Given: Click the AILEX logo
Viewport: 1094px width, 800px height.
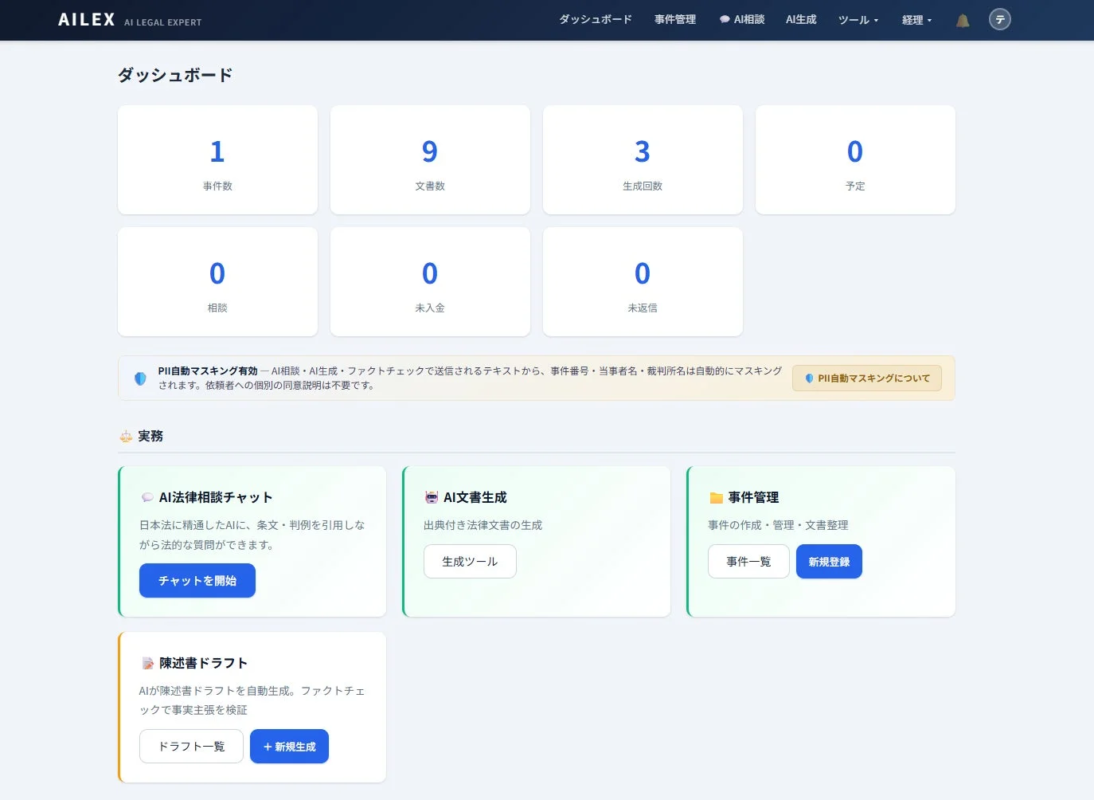Looking at the screenshot, I should [x=85, y=18].
